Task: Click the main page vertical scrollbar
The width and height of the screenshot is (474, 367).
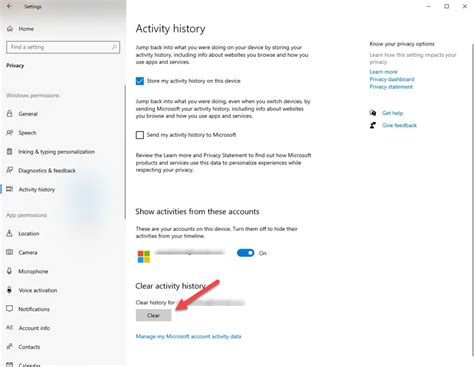Action: pyautogui.click(x=472, y=200)
